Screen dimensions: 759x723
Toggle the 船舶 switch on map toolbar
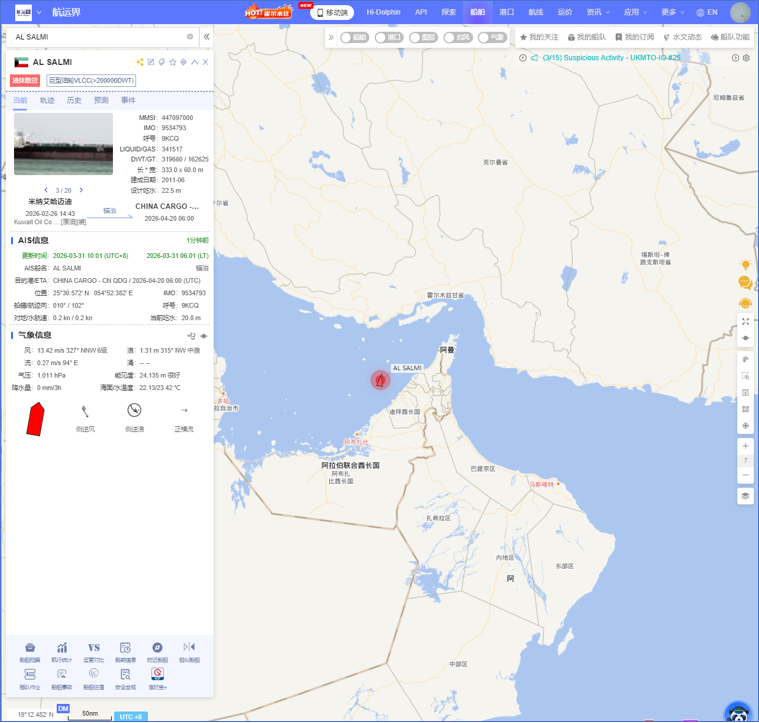click(x=354, y=37)
